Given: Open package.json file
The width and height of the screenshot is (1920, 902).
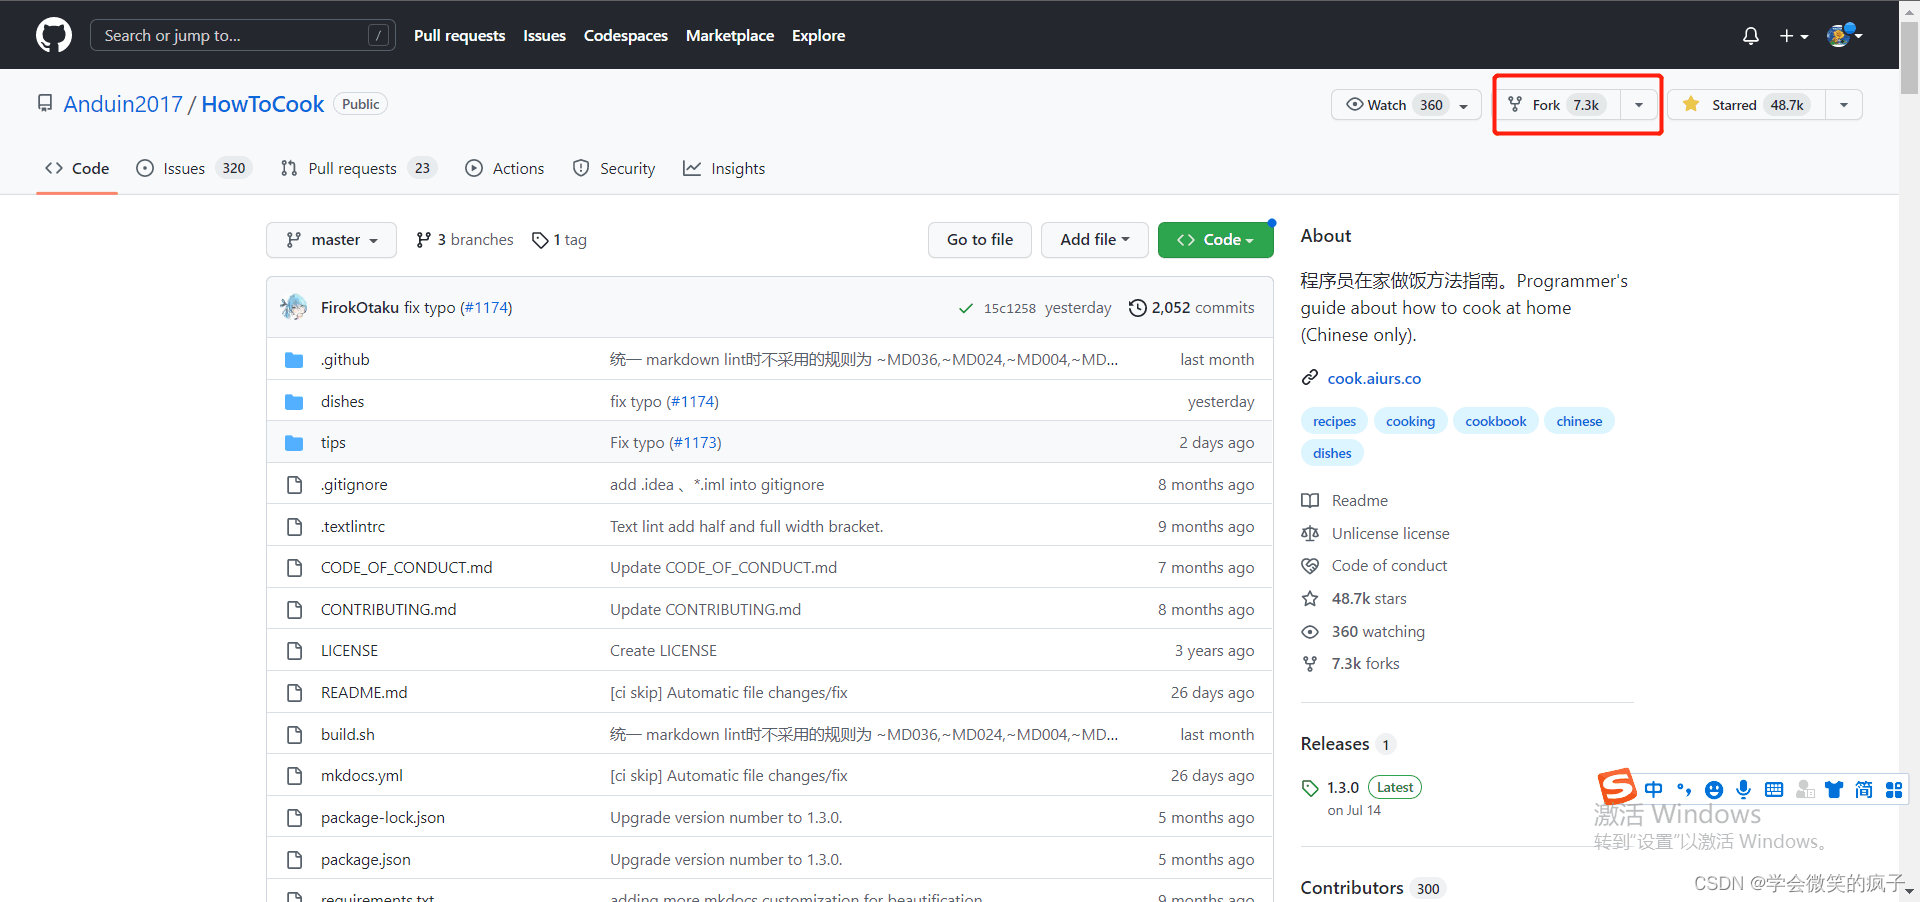Looking at the screenshot, I should pos(365,859).
